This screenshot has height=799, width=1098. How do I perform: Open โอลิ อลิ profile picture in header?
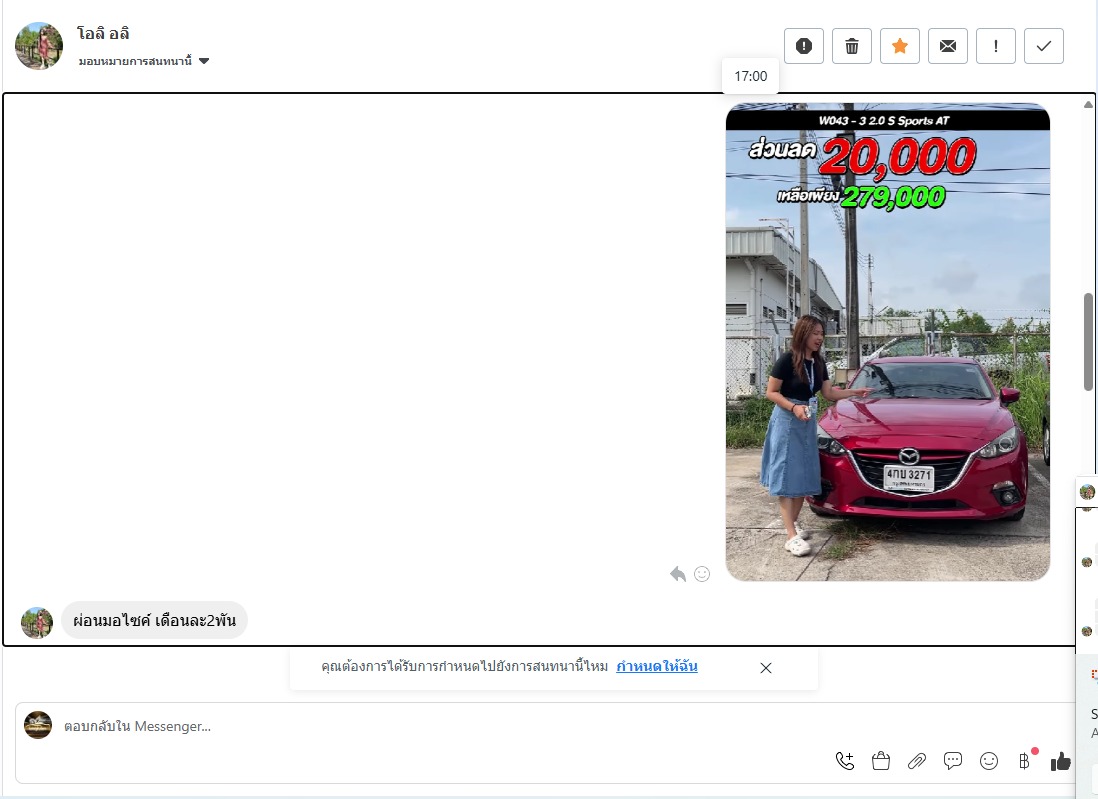click(x=39, y=46)
